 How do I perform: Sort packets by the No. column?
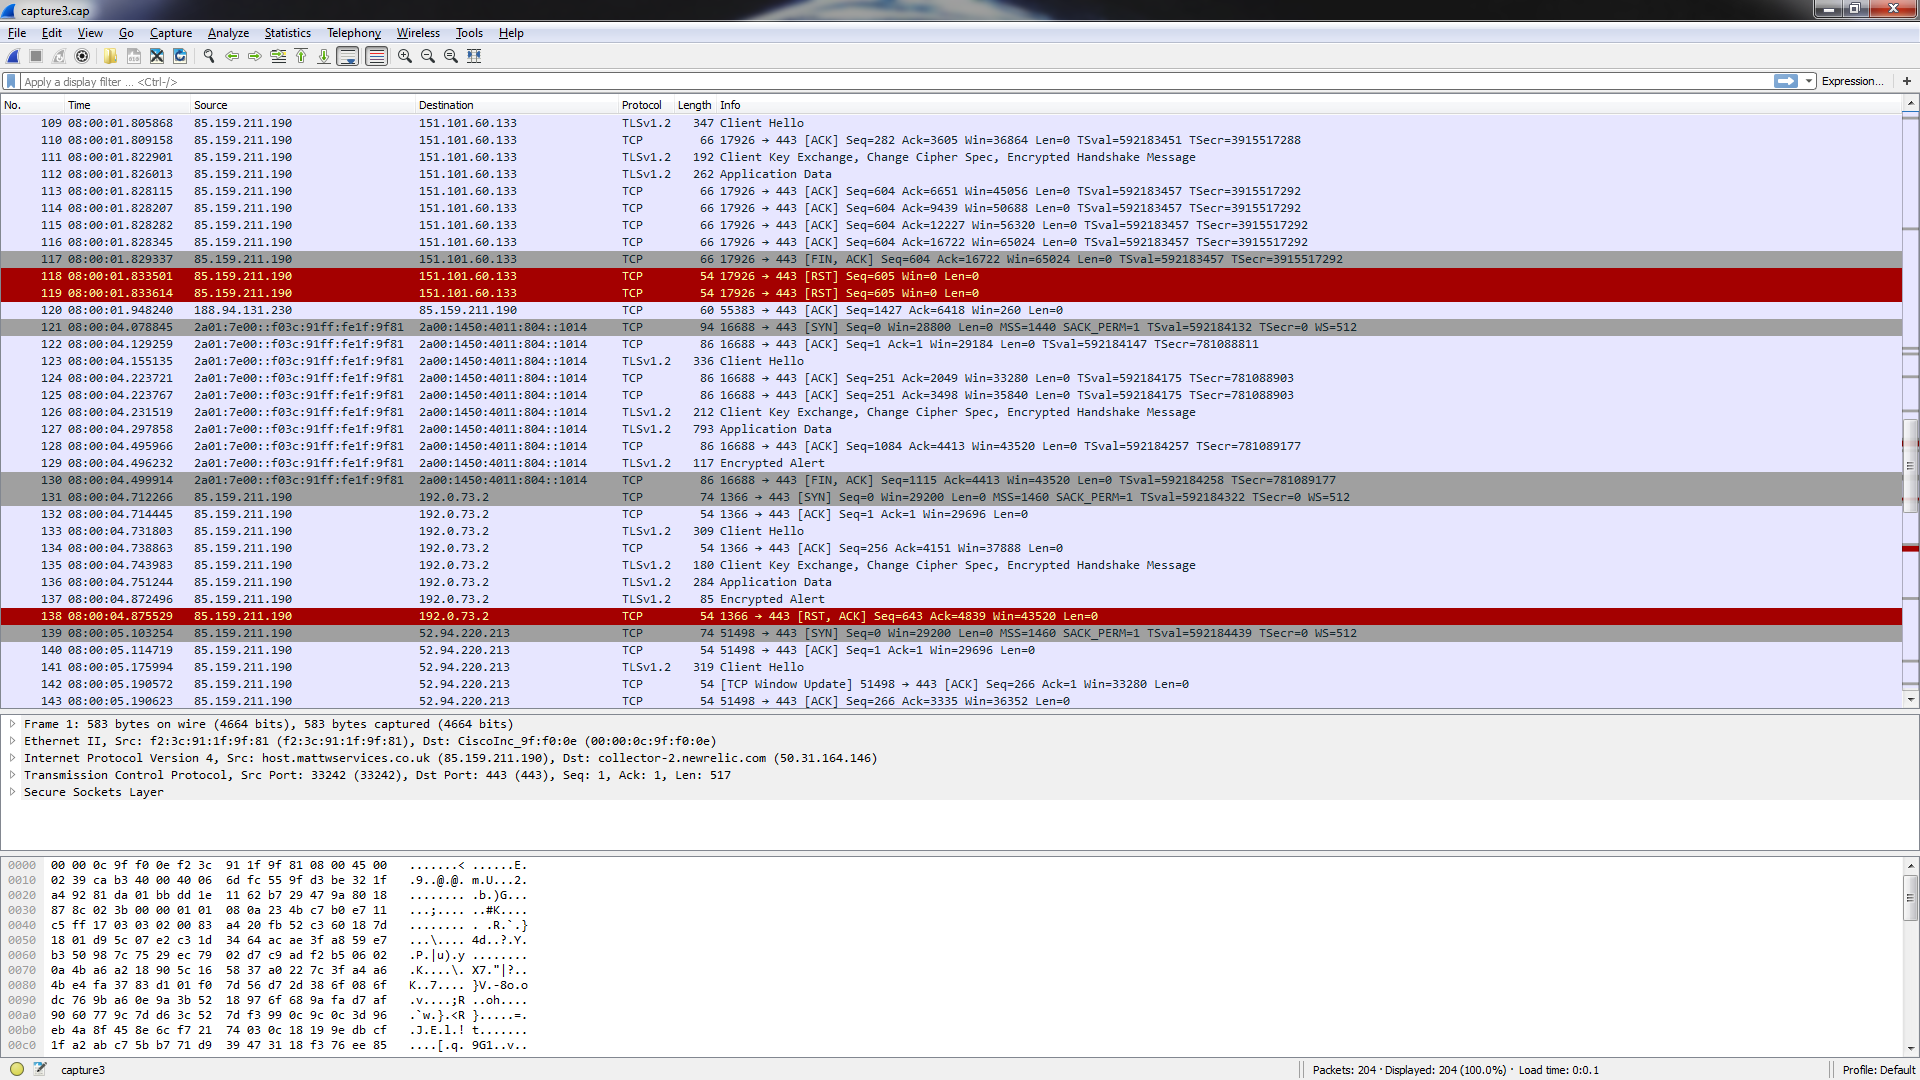pyautogui.click(x=32, y=105)
